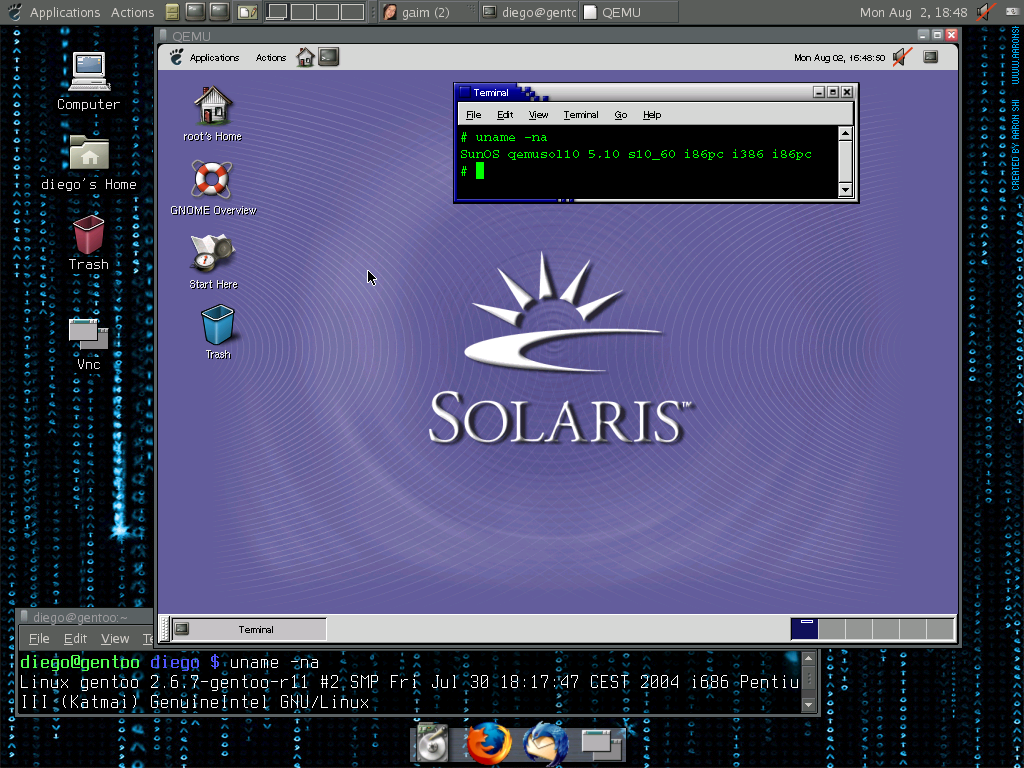Open File menu in the Solaris Terminal window
Viewport: 1024px width, 768px height.
coord(473,115)
